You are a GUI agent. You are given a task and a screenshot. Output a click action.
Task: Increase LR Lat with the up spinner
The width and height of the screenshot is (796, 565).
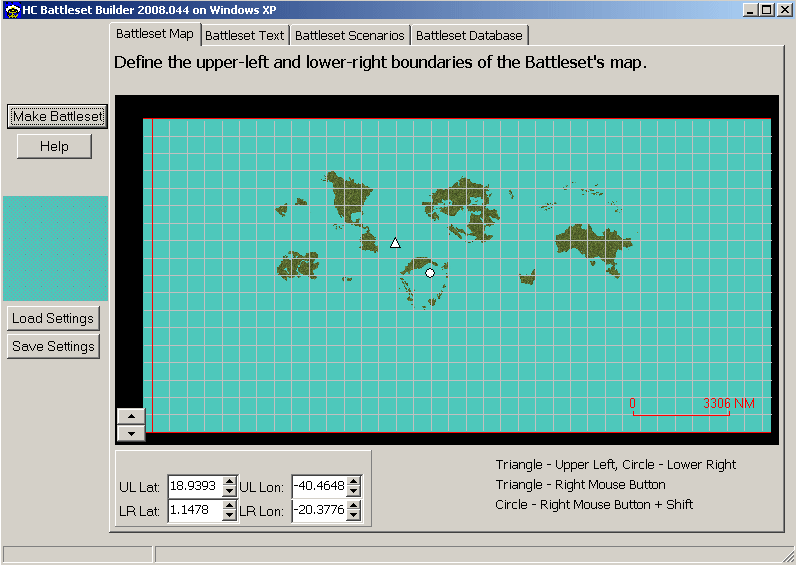tap(230, 506)
